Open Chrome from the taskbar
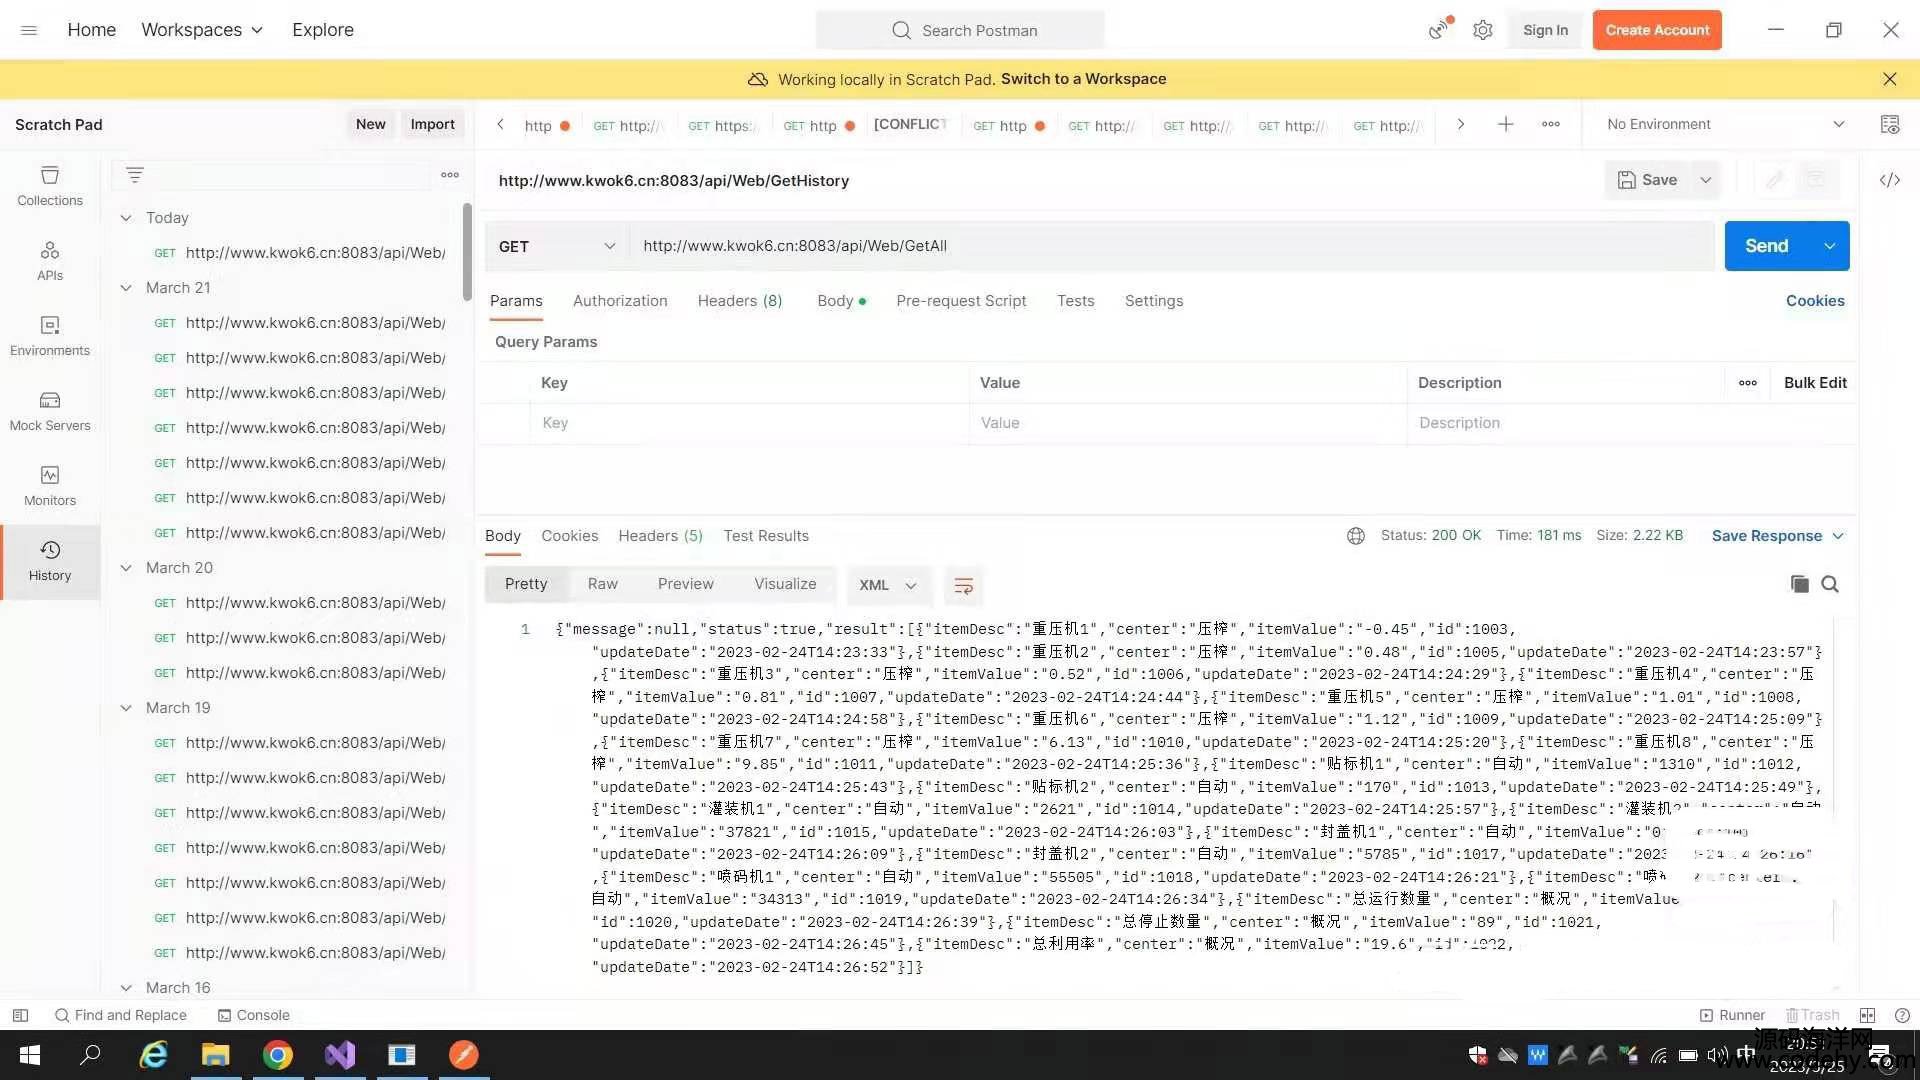Image resolution: width=1920 pixels, height=1080 pixels. tap(278, 1055)
